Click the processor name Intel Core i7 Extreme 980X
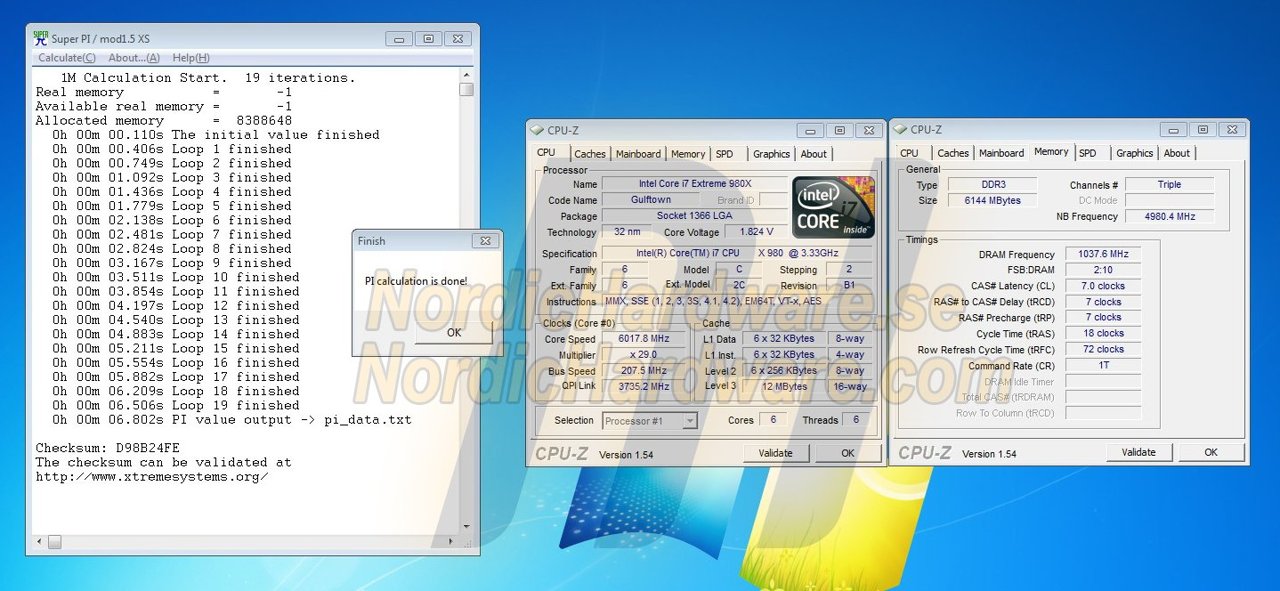 point(695,184)
